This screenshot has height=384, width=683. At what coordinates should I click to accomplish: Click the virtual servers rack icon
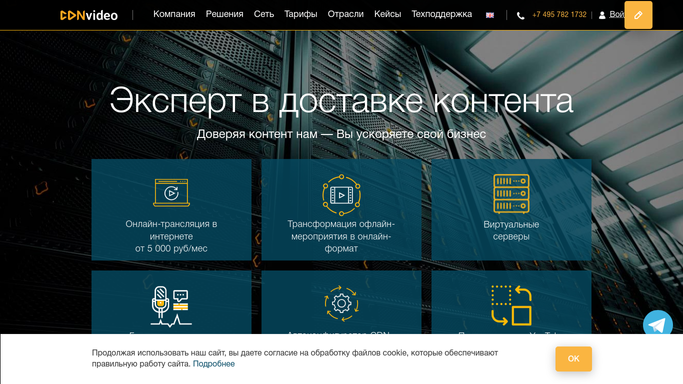[511, 193]
